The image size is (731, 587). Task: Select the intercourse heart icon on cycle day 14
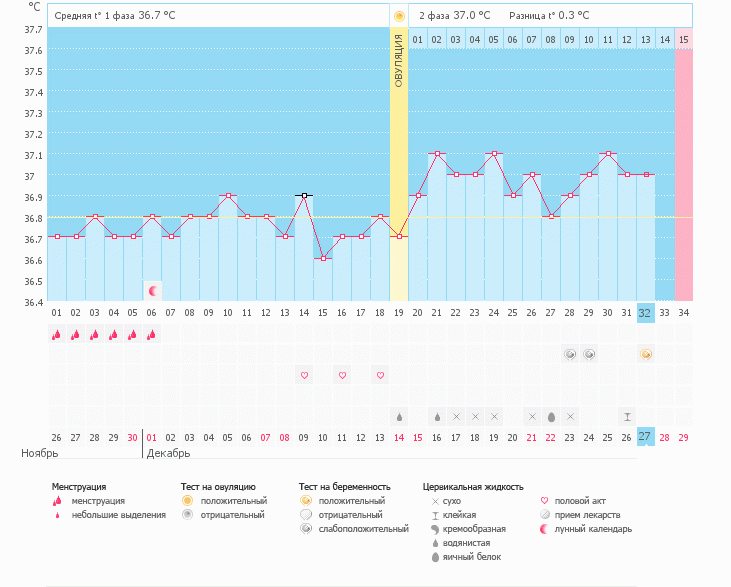304,375
